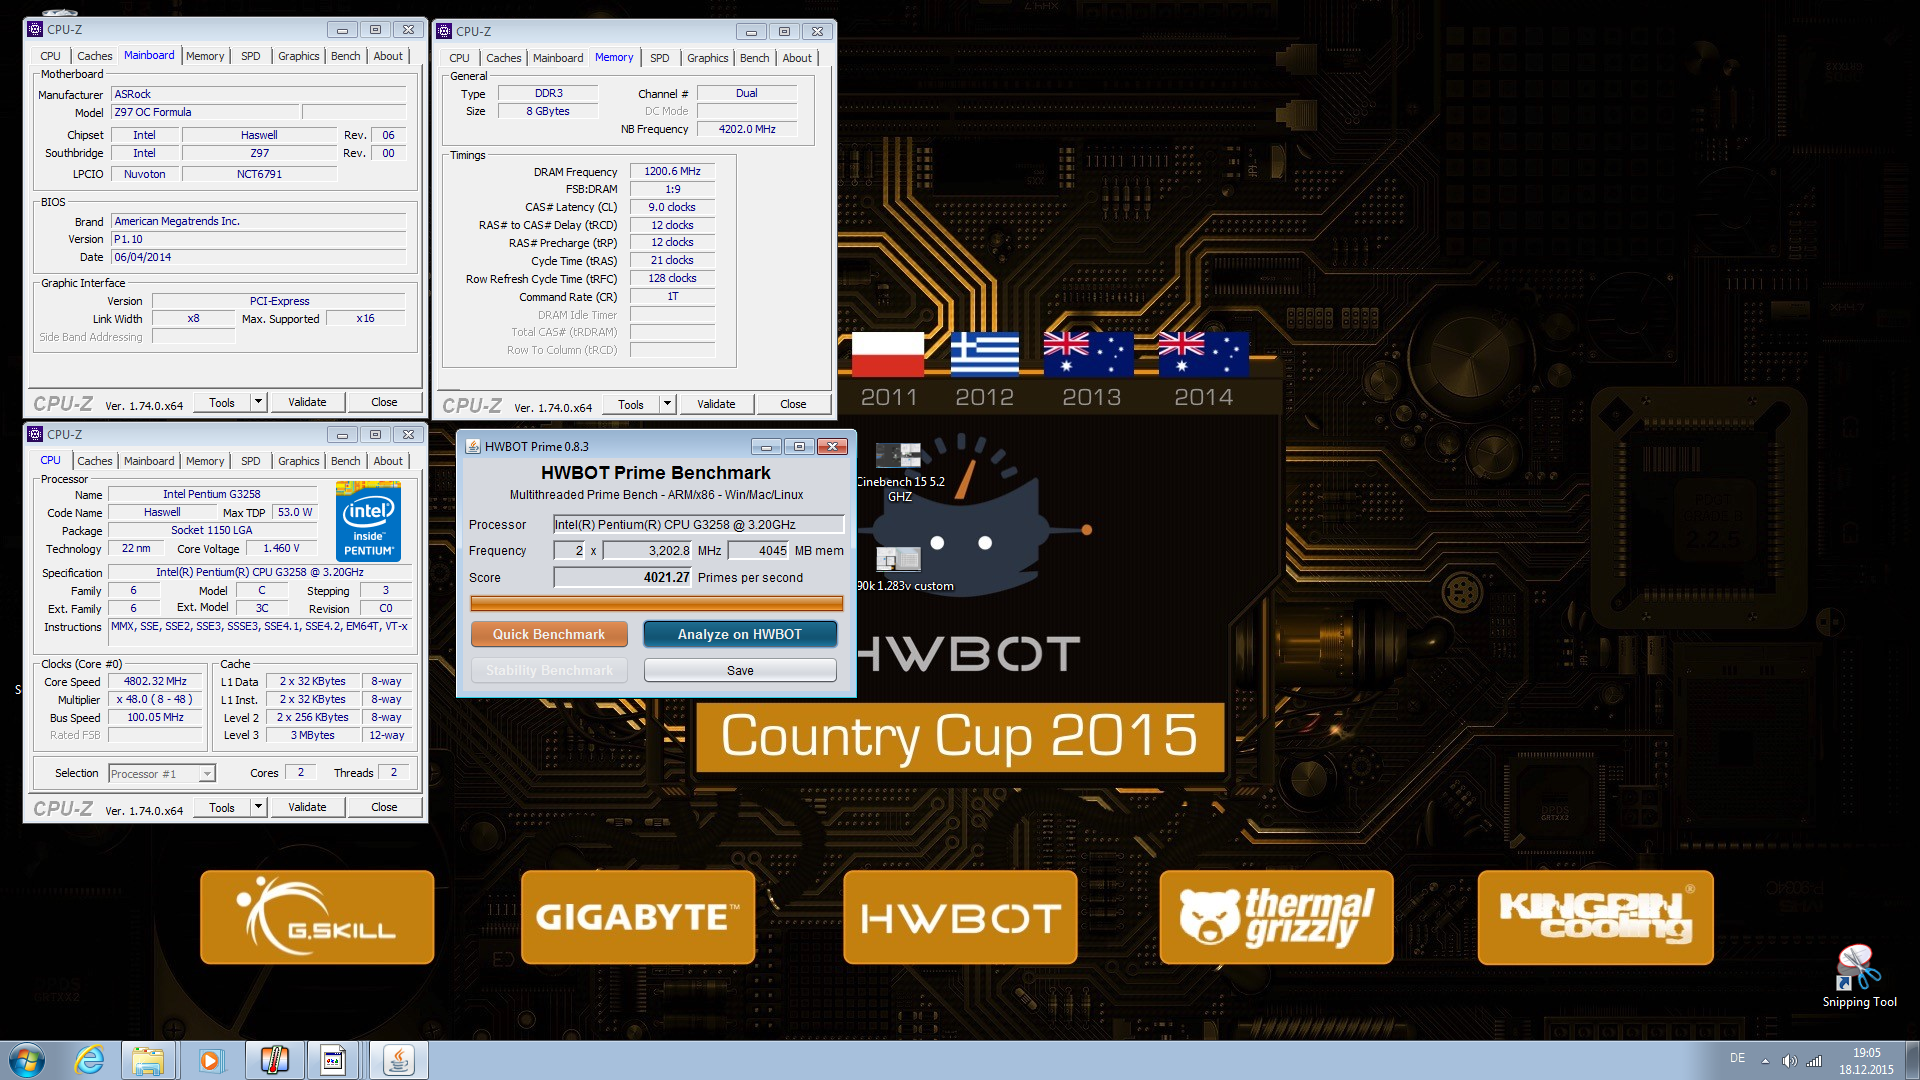Open Bench tab in CPU-Z CPU window

pos(345,461)
